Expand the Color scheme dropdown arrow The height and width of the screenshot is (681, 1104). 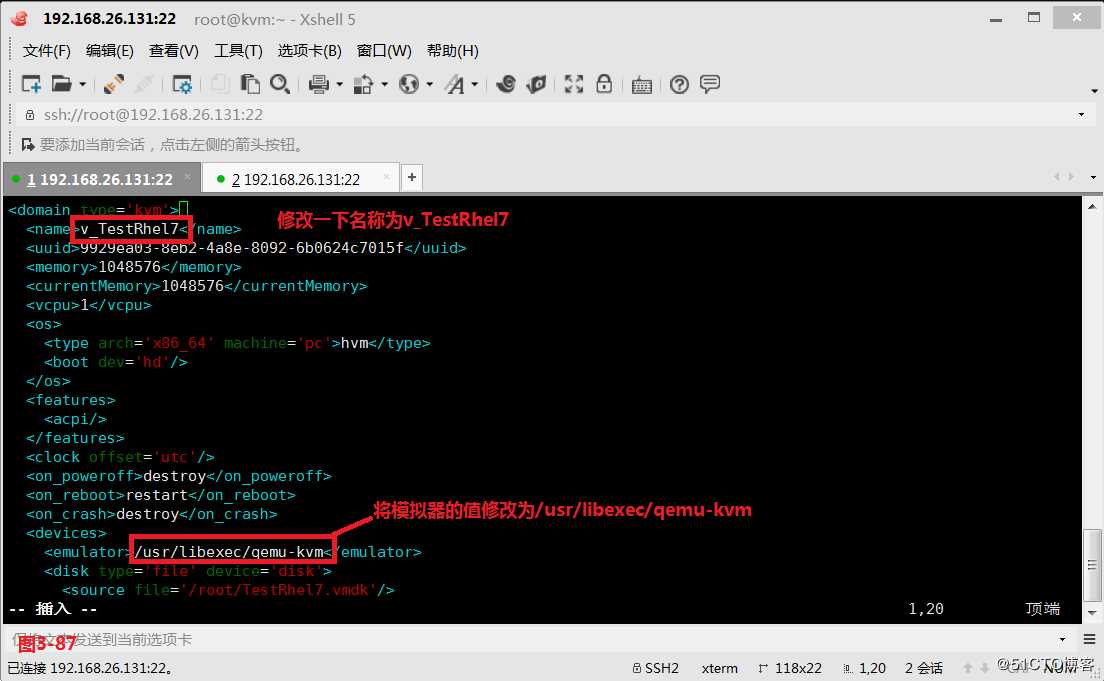[384, 85]
